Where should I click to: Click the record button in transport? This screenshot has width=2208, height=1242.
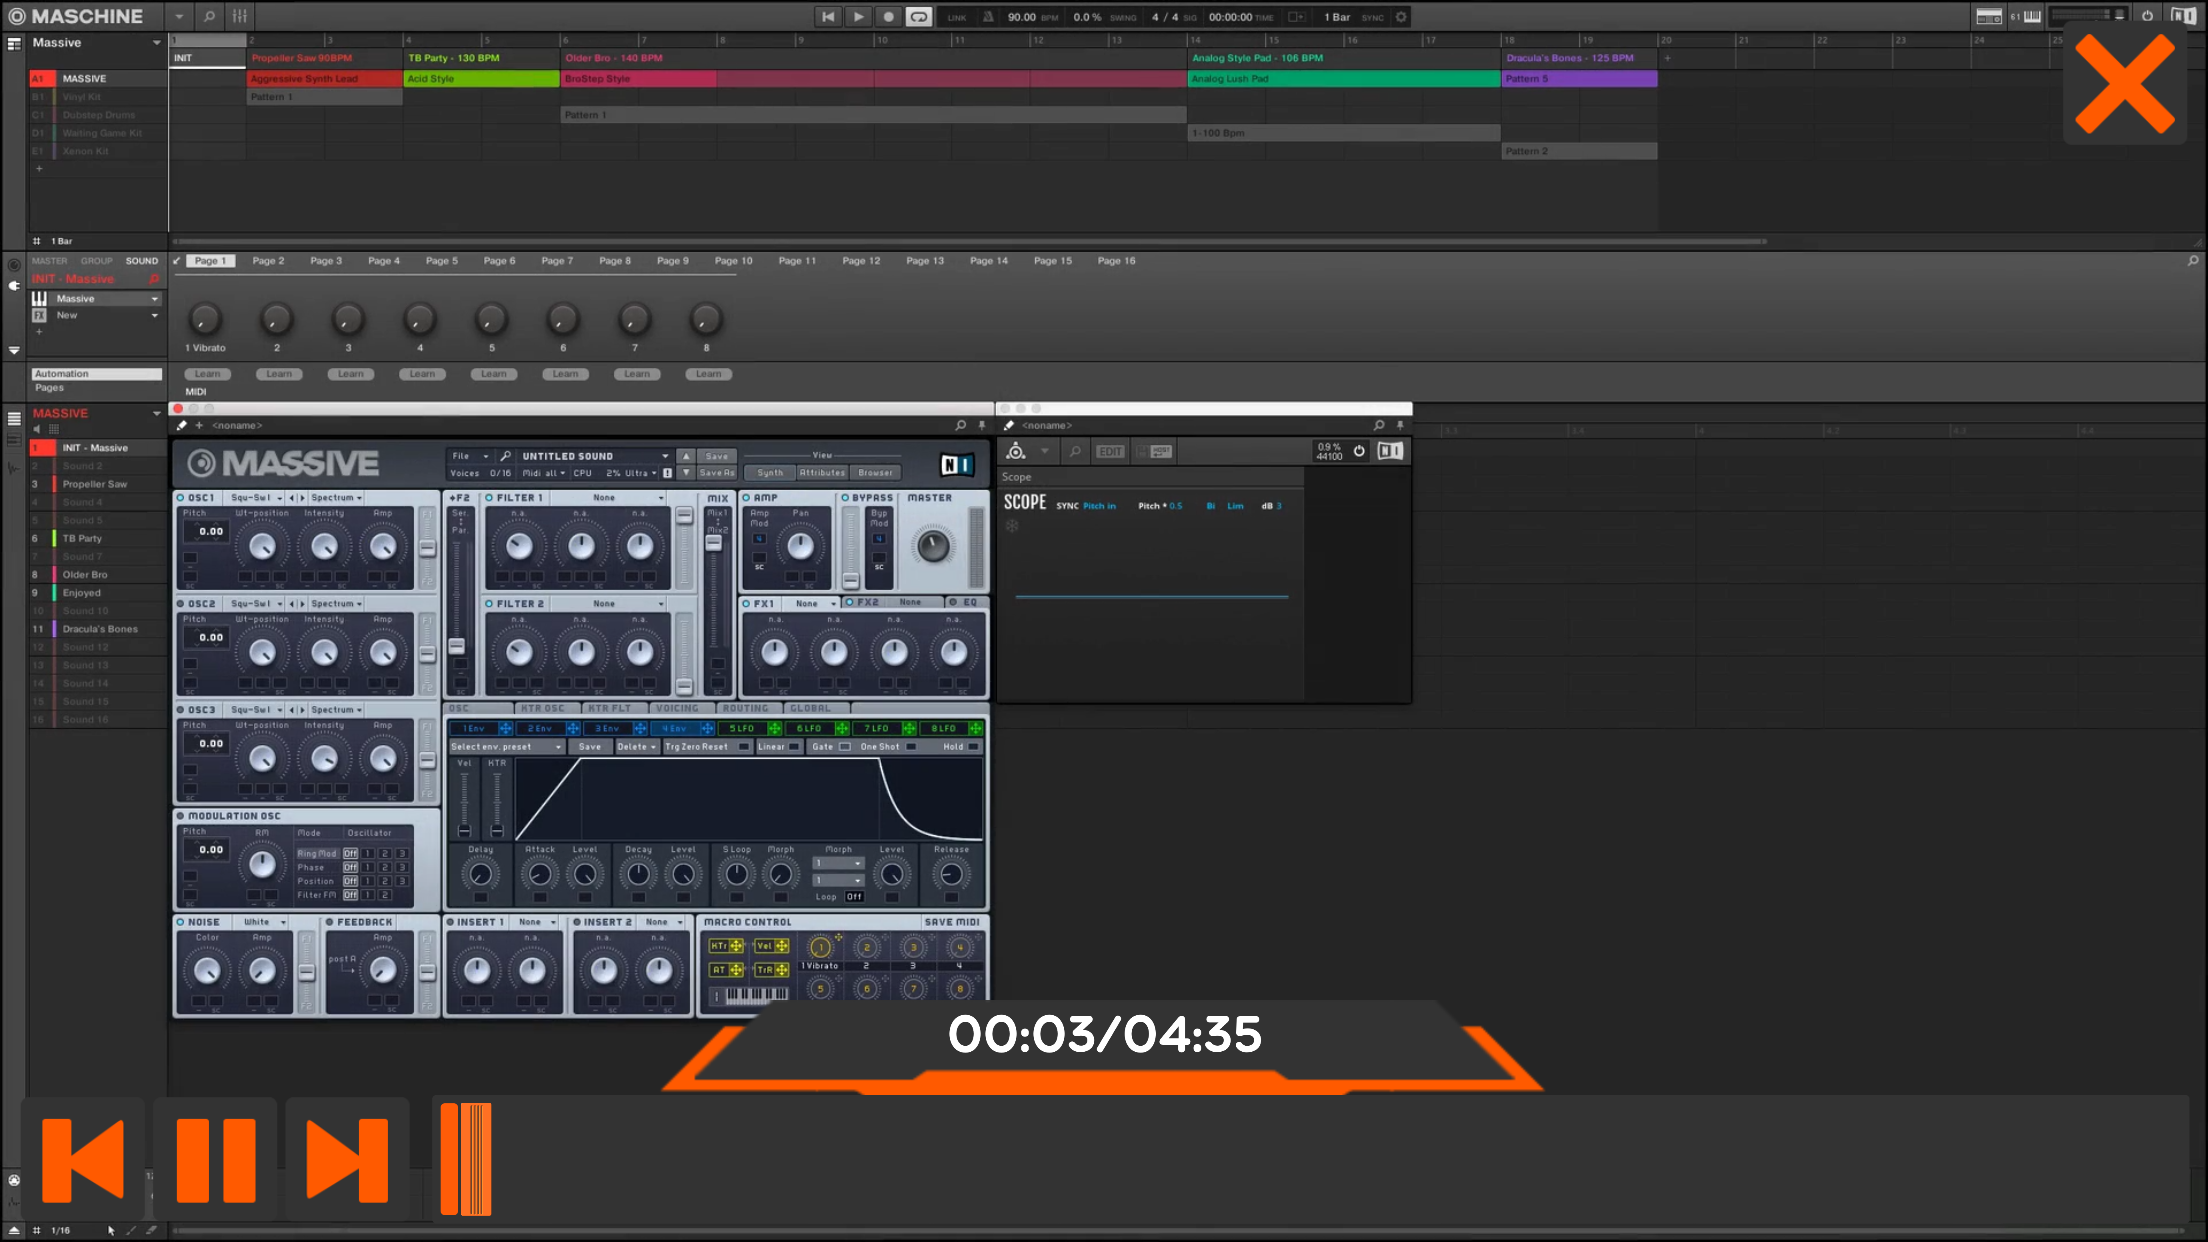click(888, 17)
